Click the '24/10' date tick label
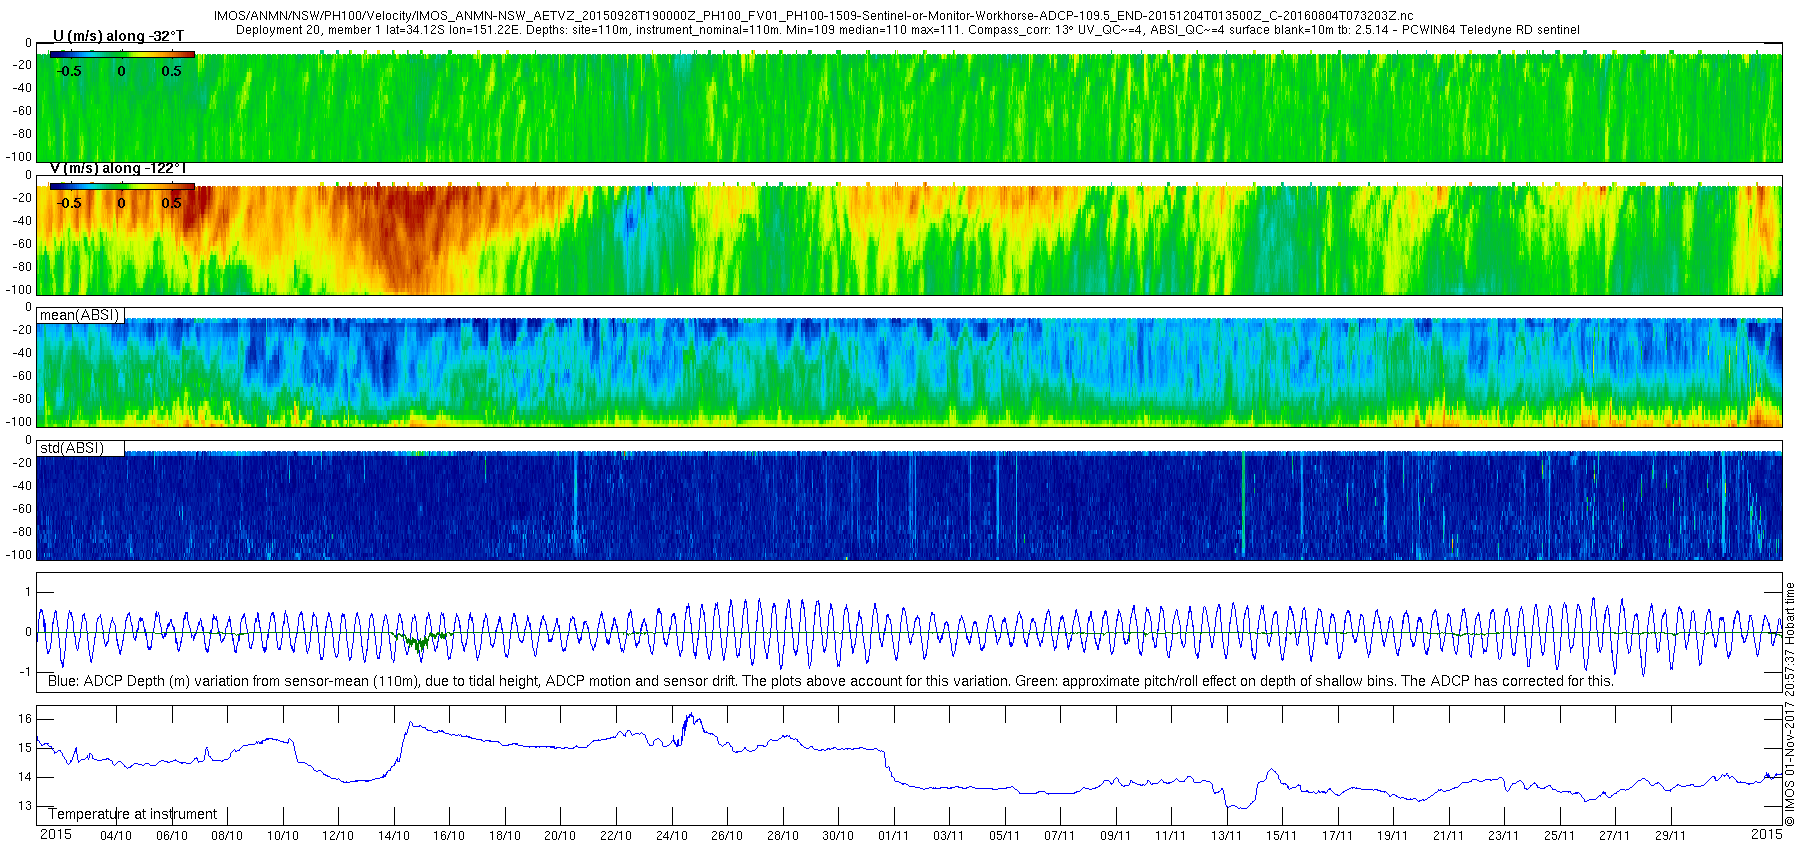 coord(671,836)
